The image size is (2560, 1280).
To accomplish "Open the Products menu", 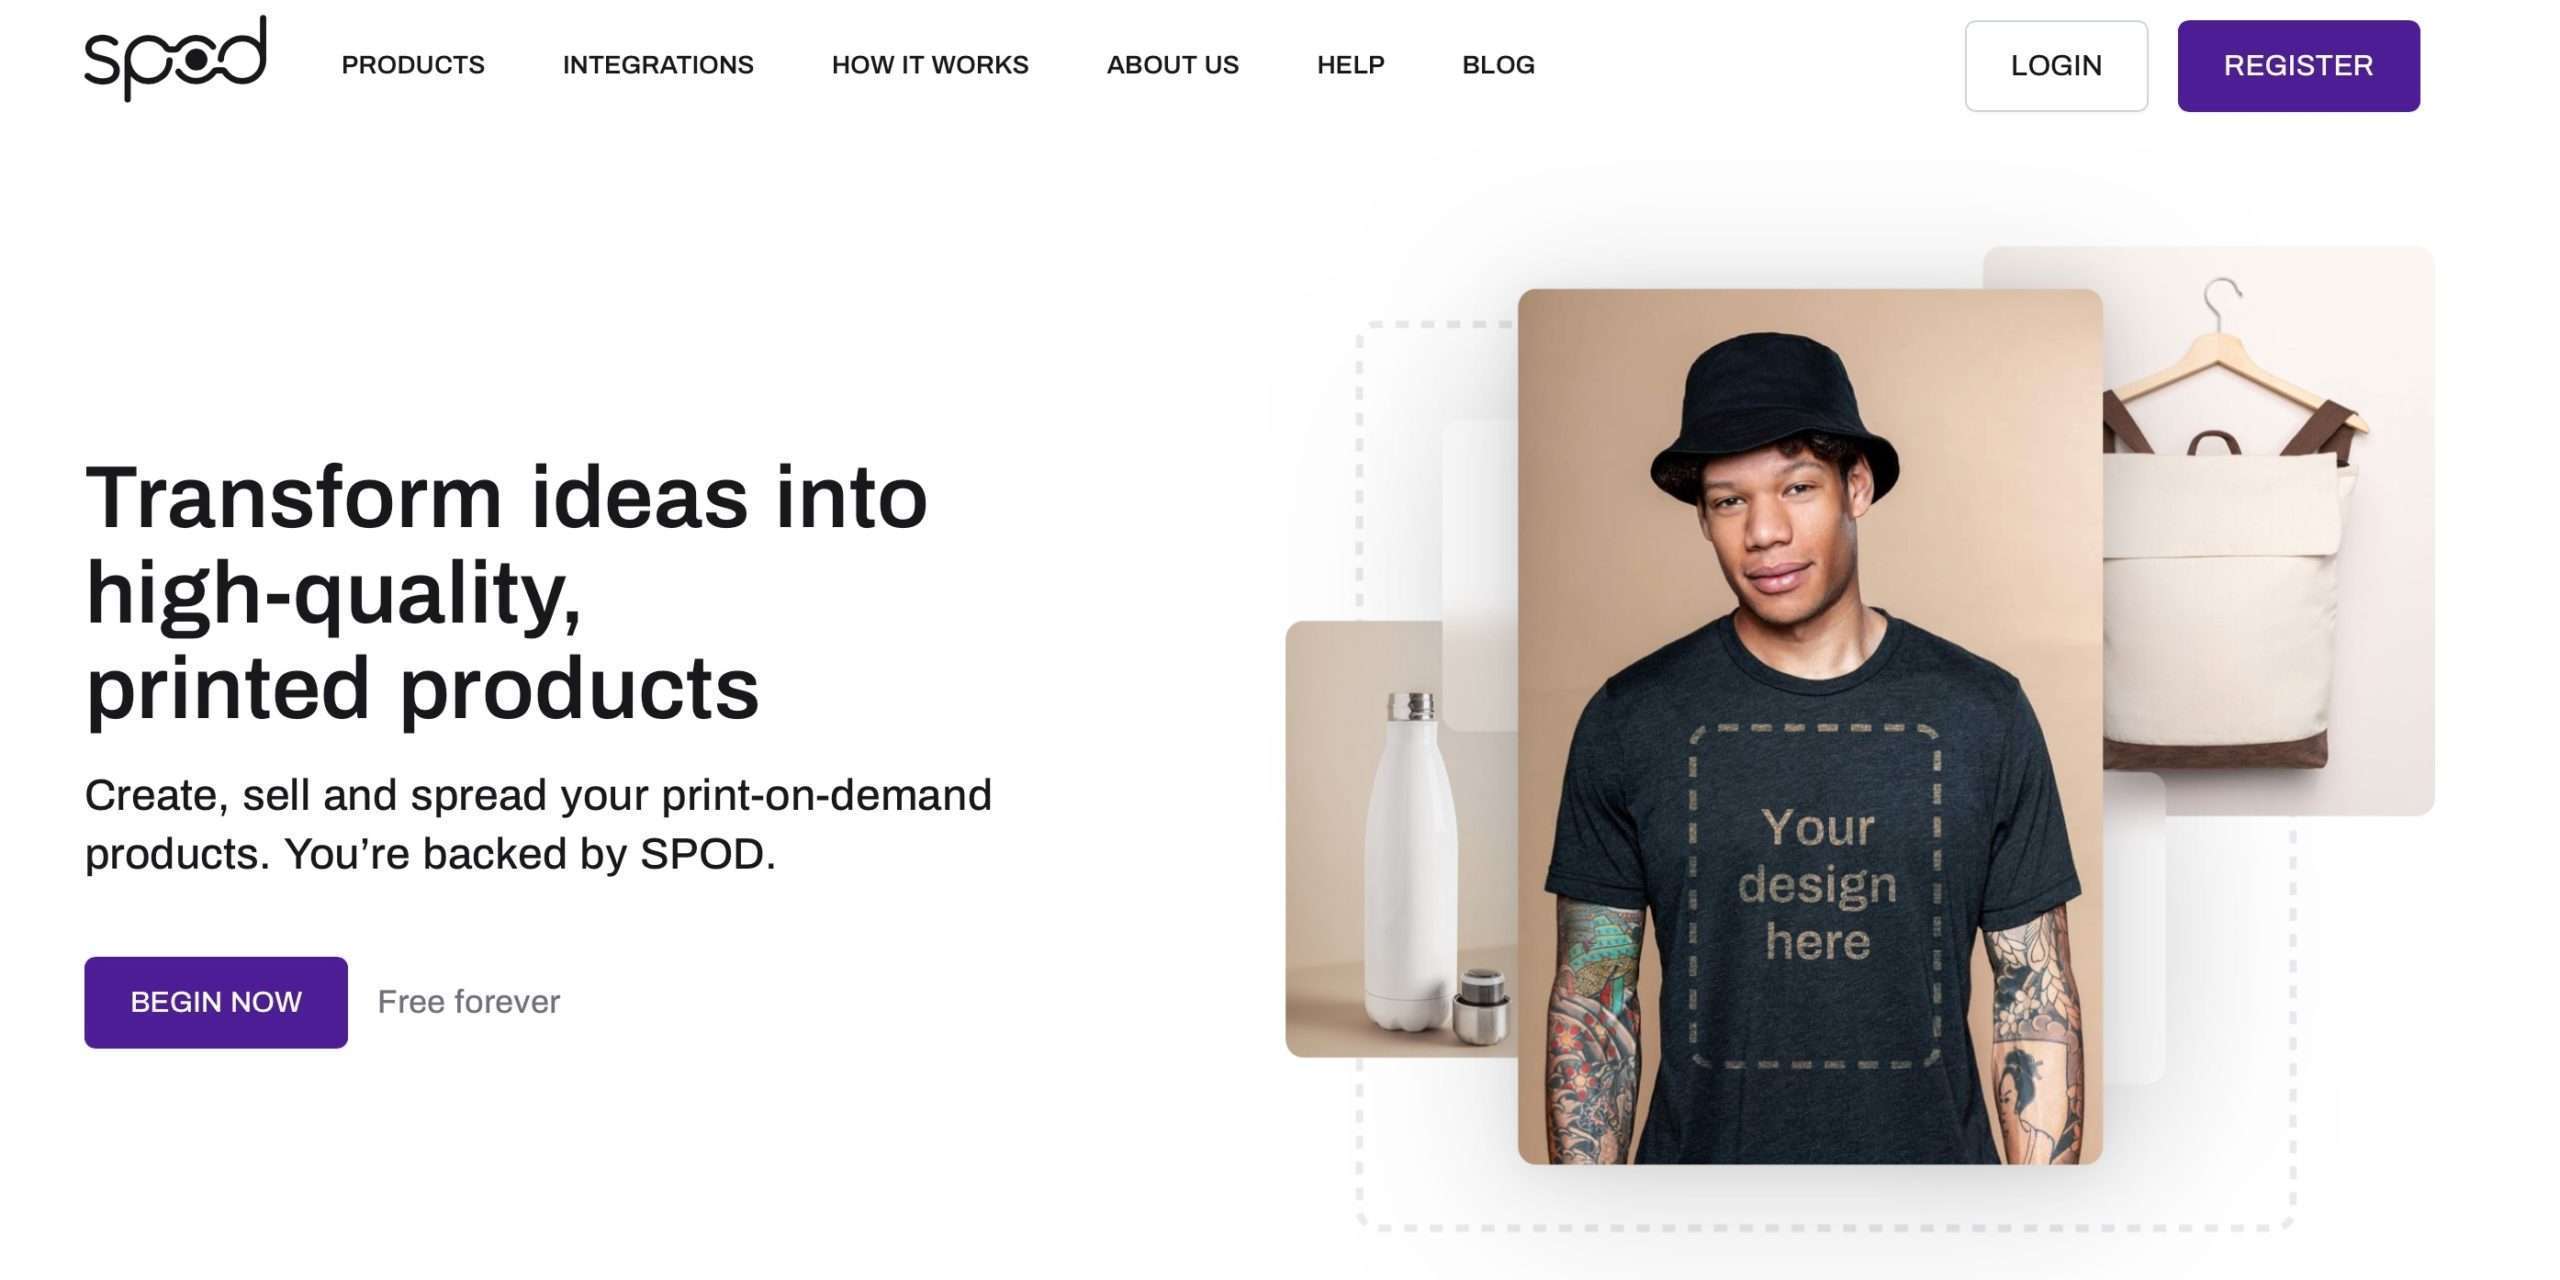I will pos(413,65).
